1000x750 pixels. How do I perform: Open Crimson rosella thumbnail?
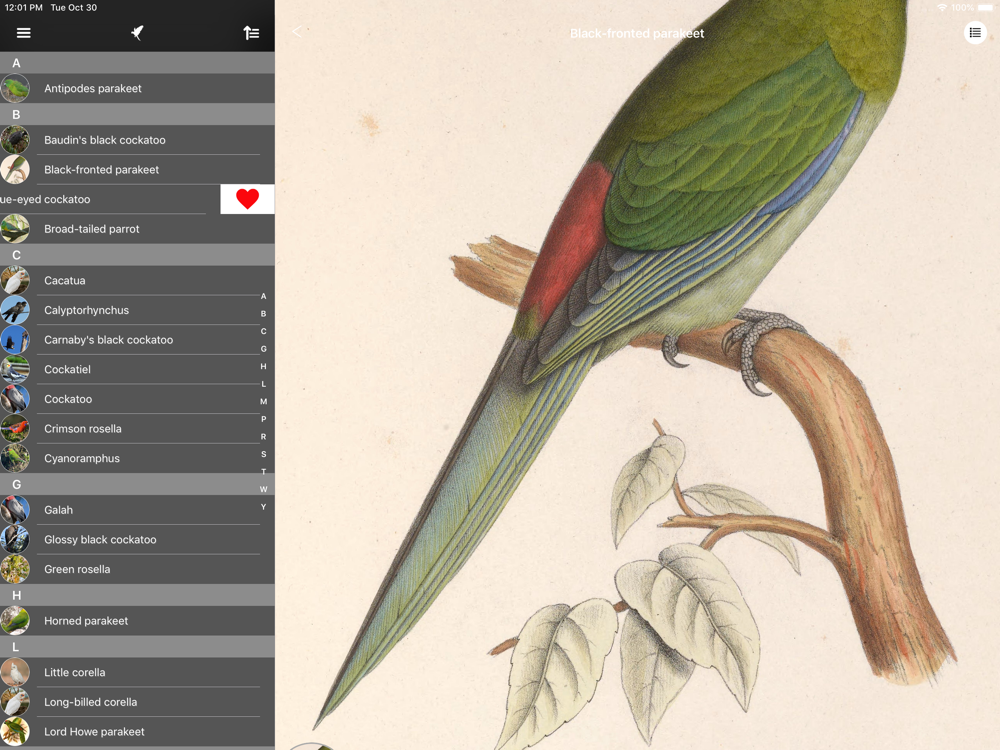coord(15,429)
